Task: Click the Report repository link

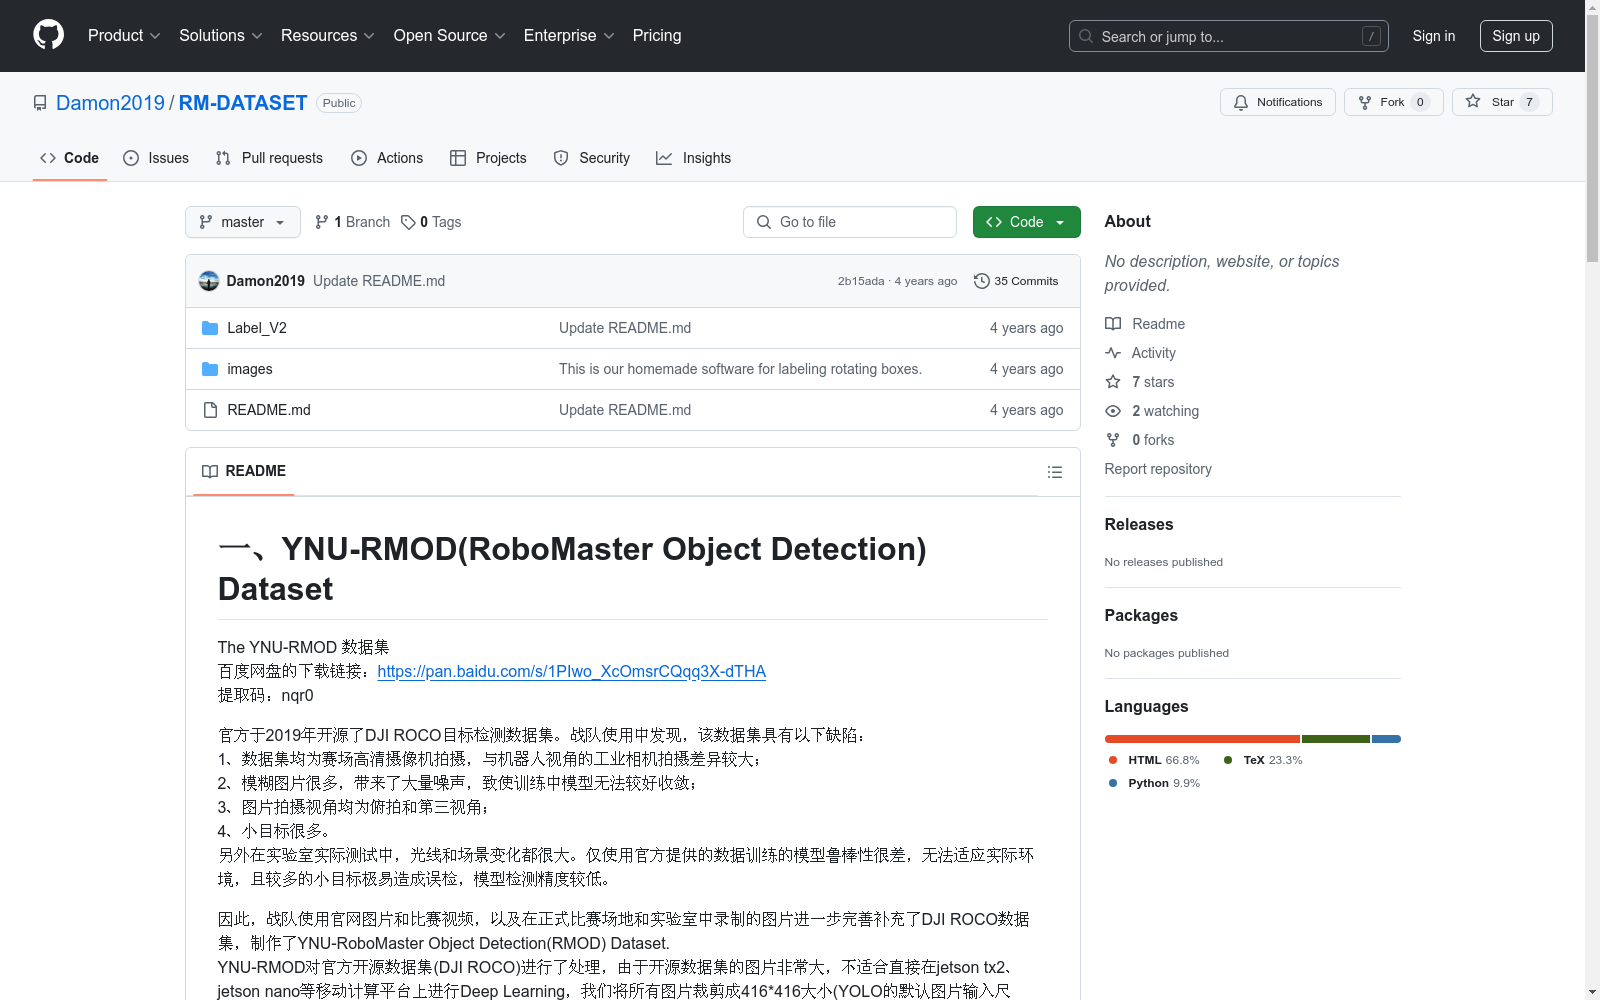Action: click(x=1158, y=469)
